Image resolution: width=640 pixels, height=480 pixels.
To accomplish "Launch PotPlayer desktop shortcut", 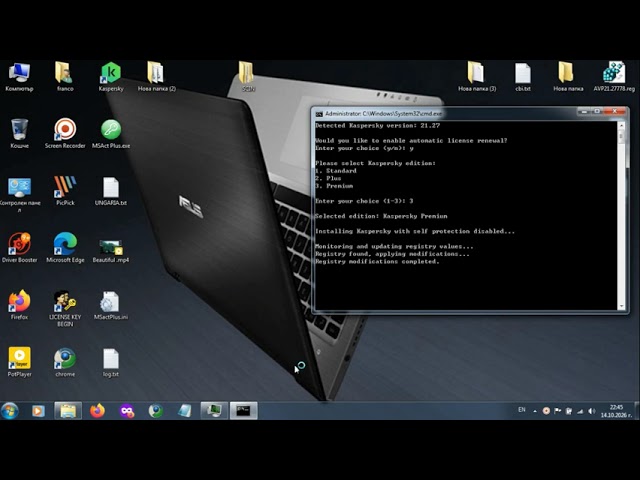I will (x=19, y=362).
